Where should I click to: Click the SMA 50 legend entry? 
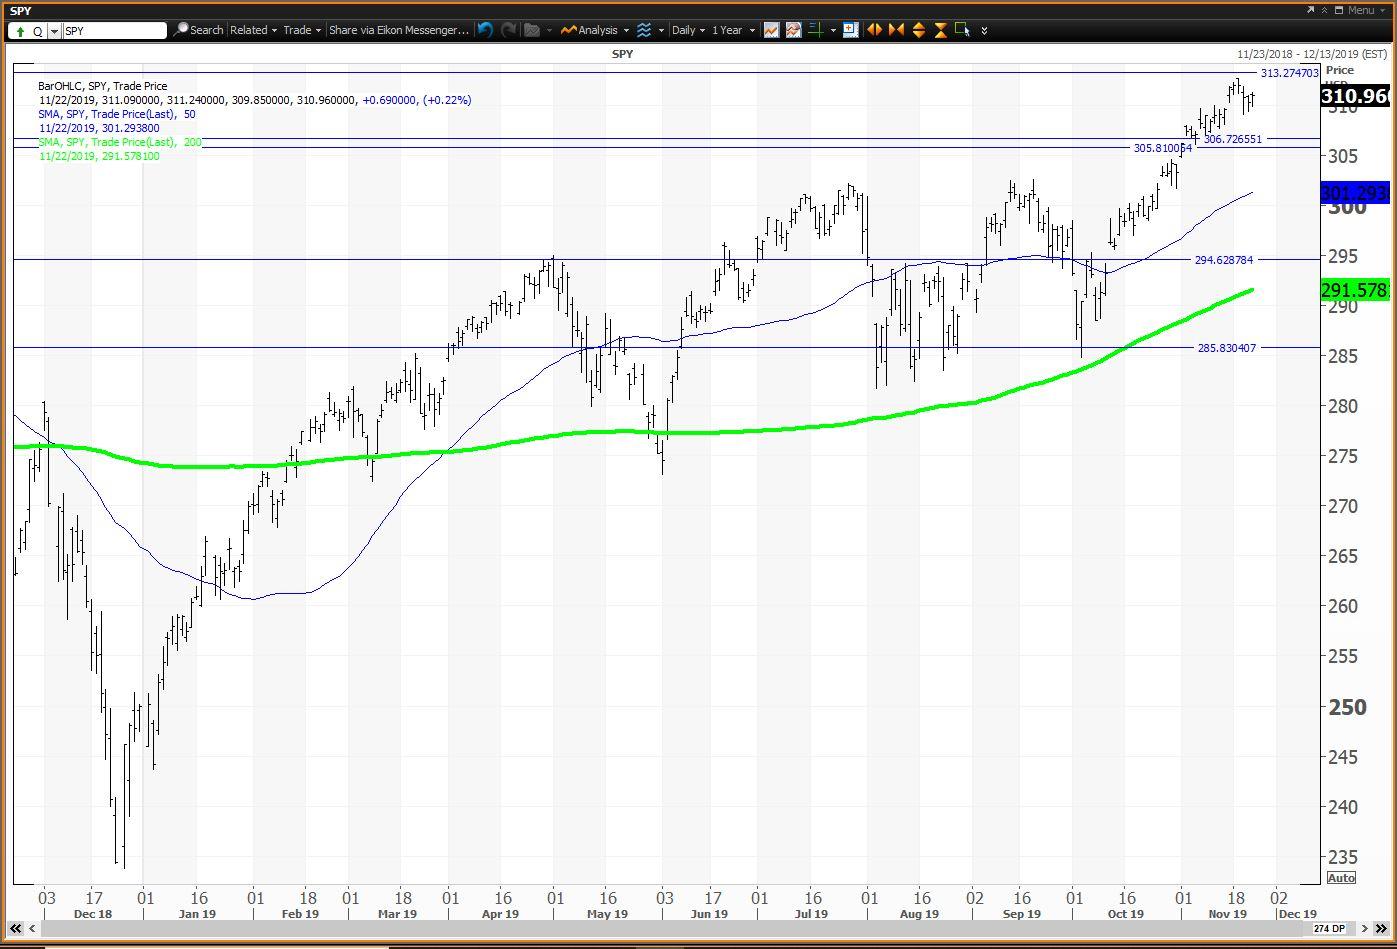pos(117,114)
